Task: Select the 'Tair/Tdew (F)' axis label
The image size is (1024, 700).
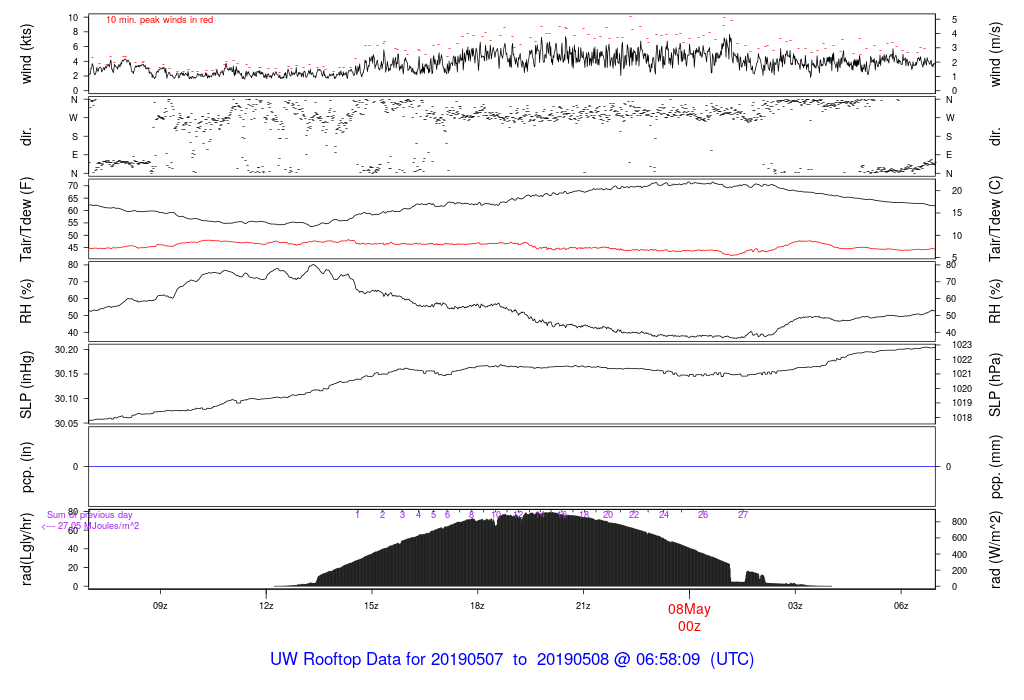Action: tap(27, 218)
